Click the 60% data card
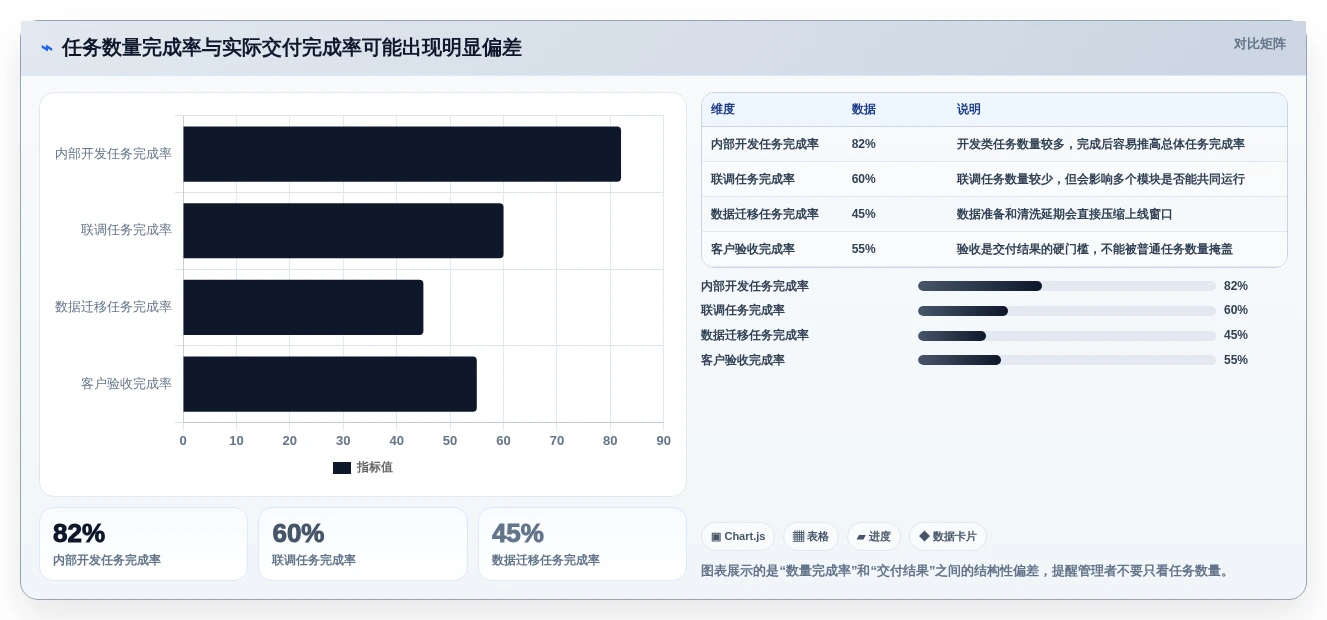Viewport: 1327px width, 620px height. tap(363, 544)
